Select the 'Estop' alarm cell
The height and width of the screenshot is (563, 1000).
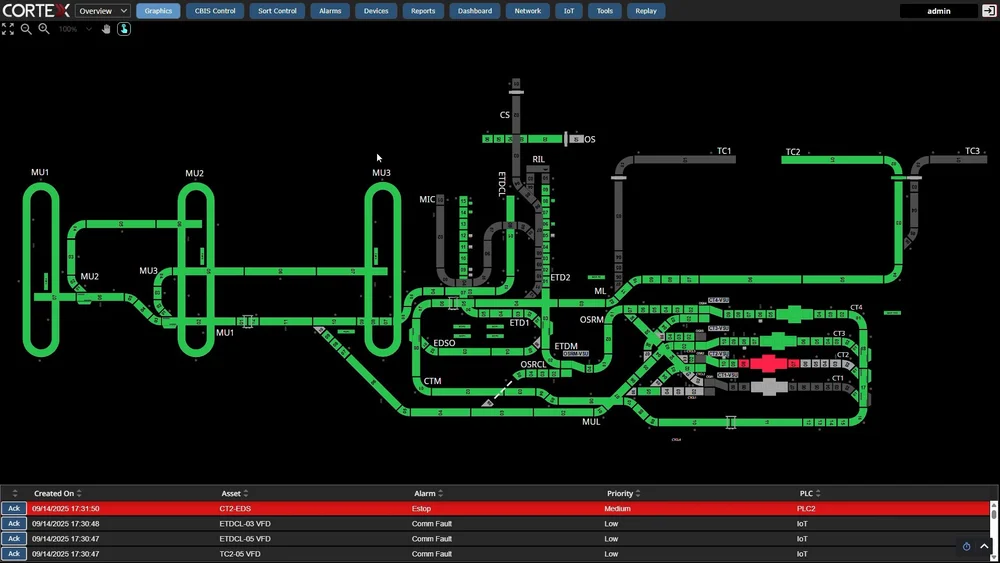click(422, 509)
